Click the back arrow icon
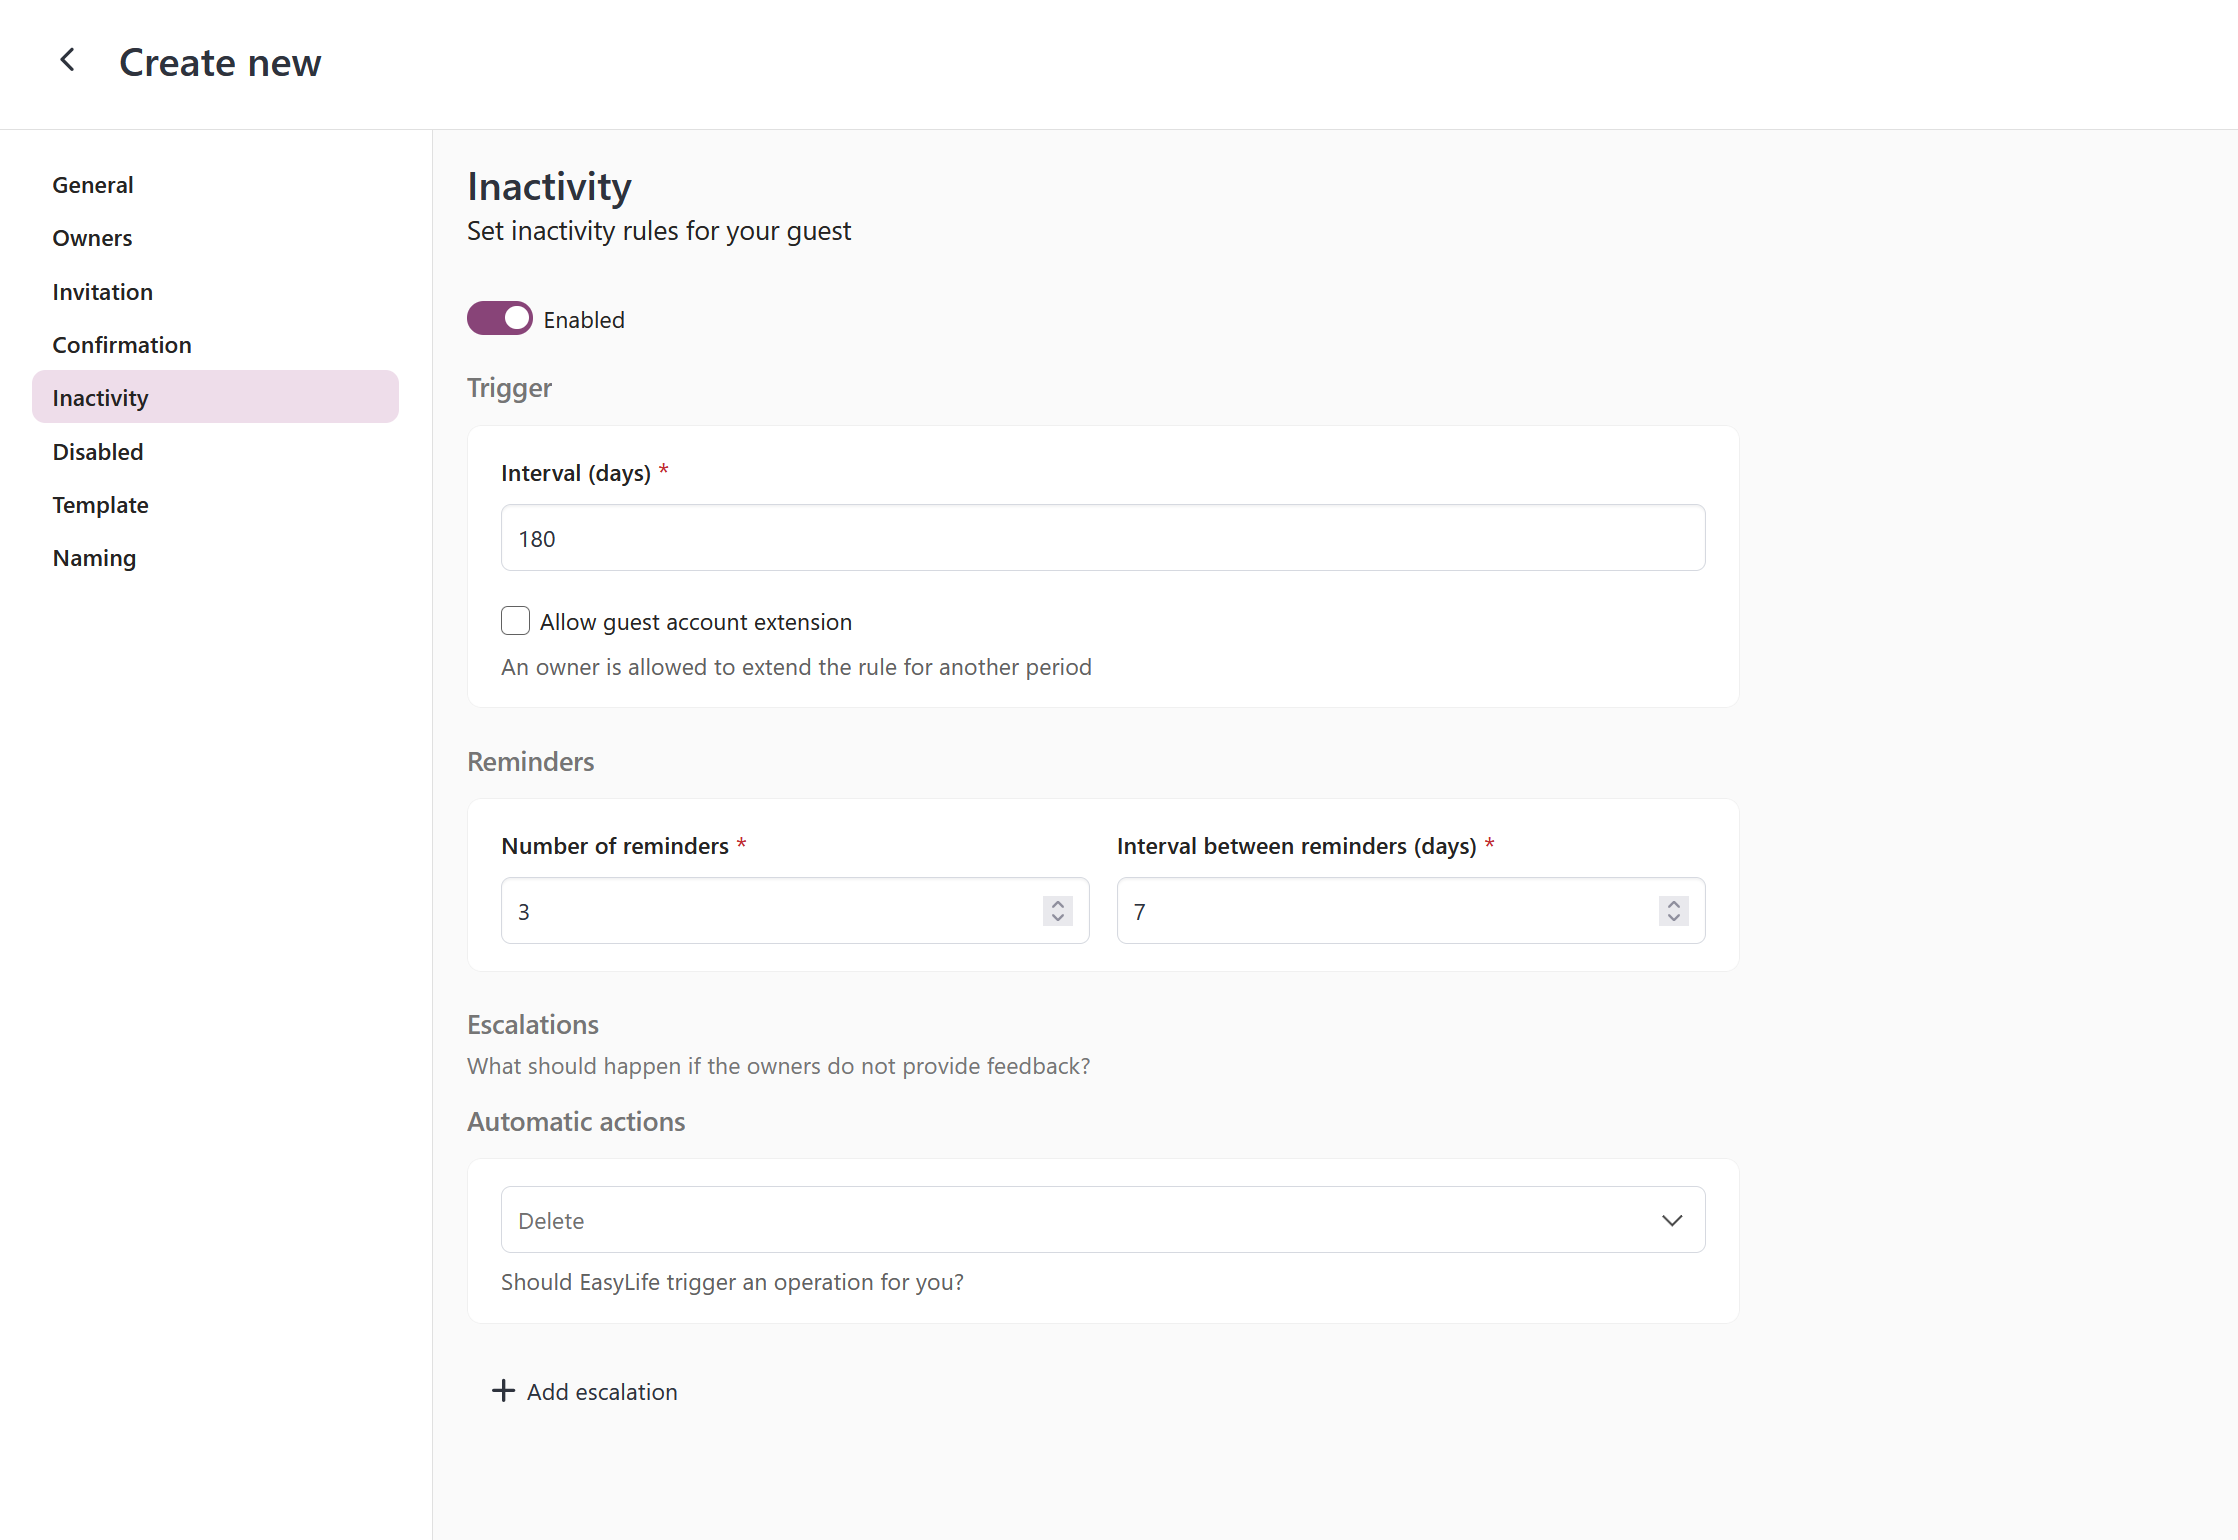The width and height of the screenshot is (2238, 1540). coord(67,61)
